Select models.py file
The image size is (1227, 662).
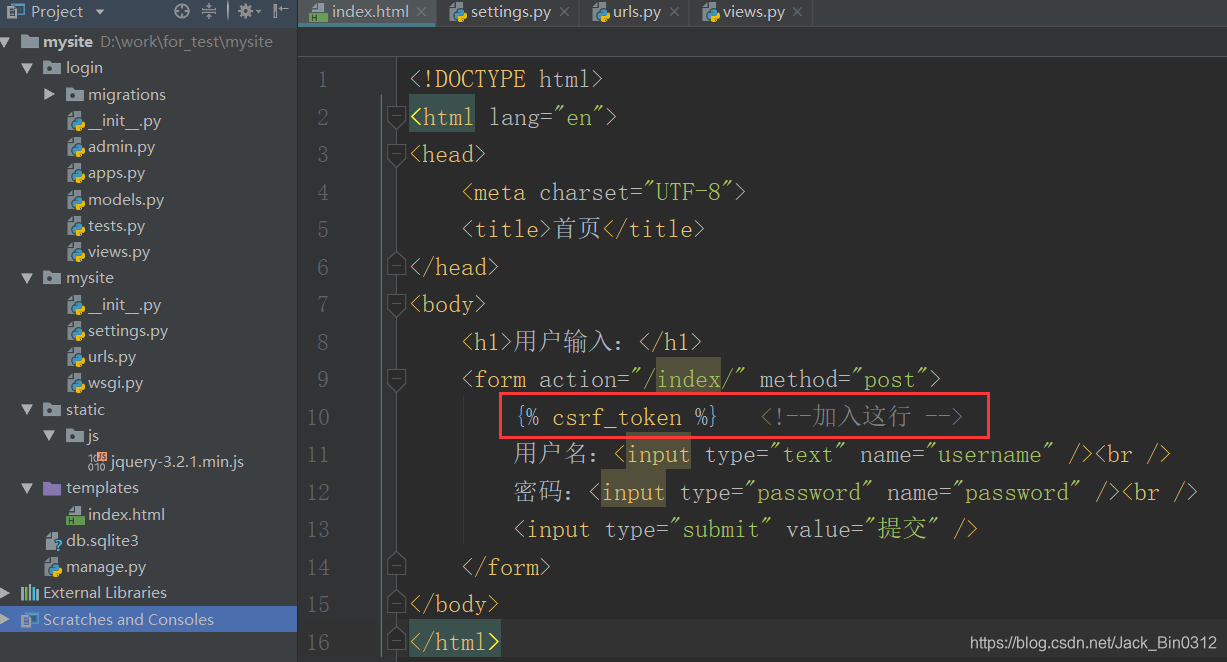tap(126, 200)
